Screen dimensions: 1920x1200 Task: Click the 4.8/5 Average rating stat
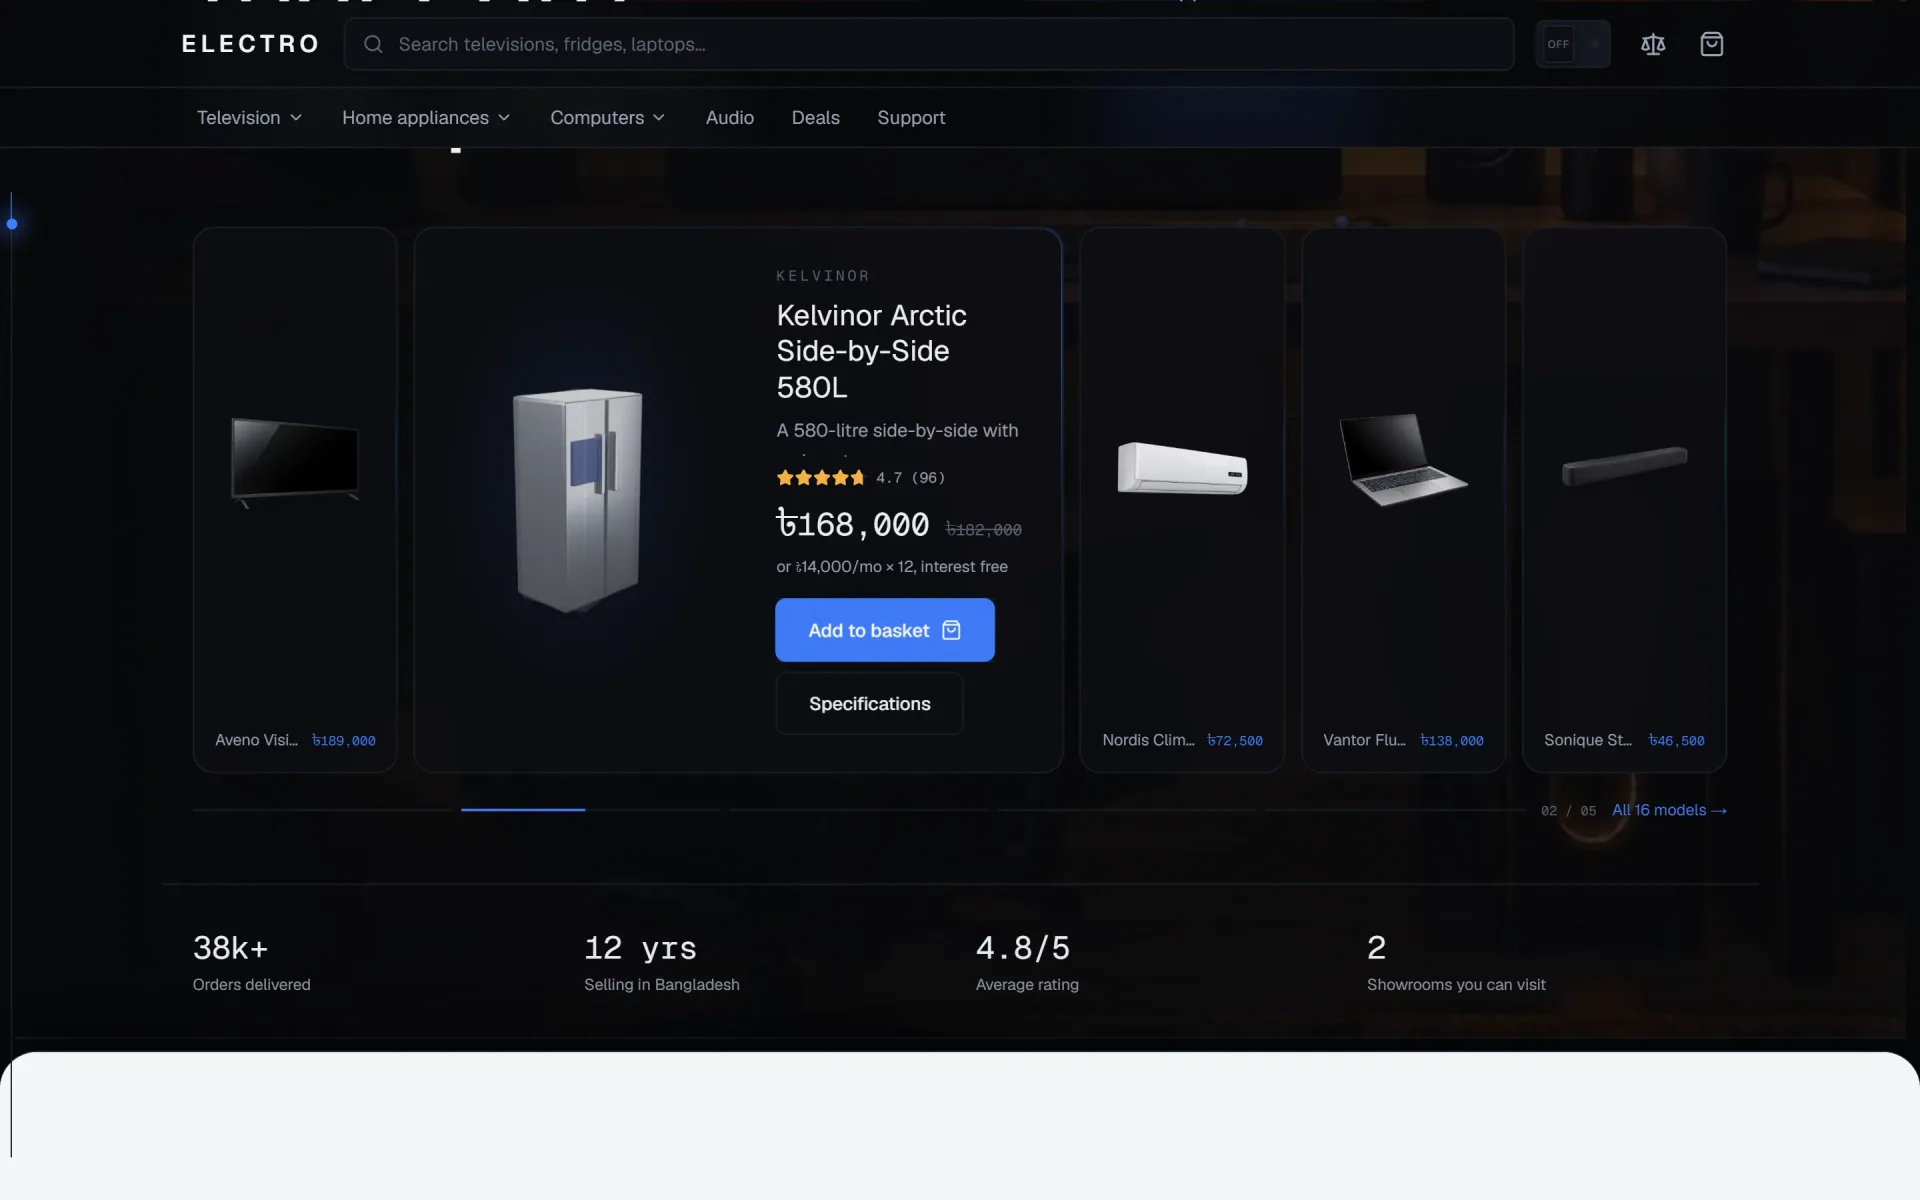click(1027, 962)
